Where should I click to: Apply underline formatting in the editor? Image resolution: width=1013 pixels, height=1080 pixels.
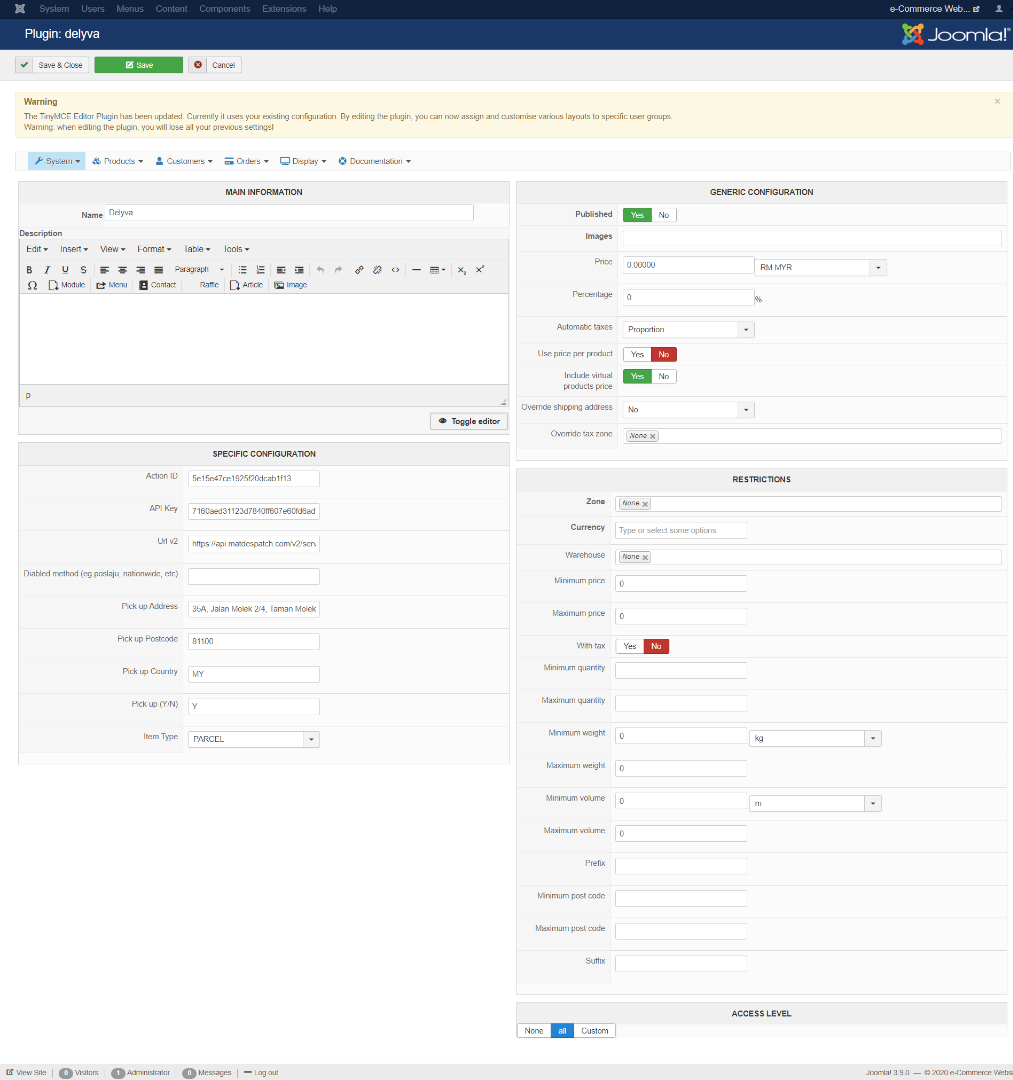coord(65,270)
